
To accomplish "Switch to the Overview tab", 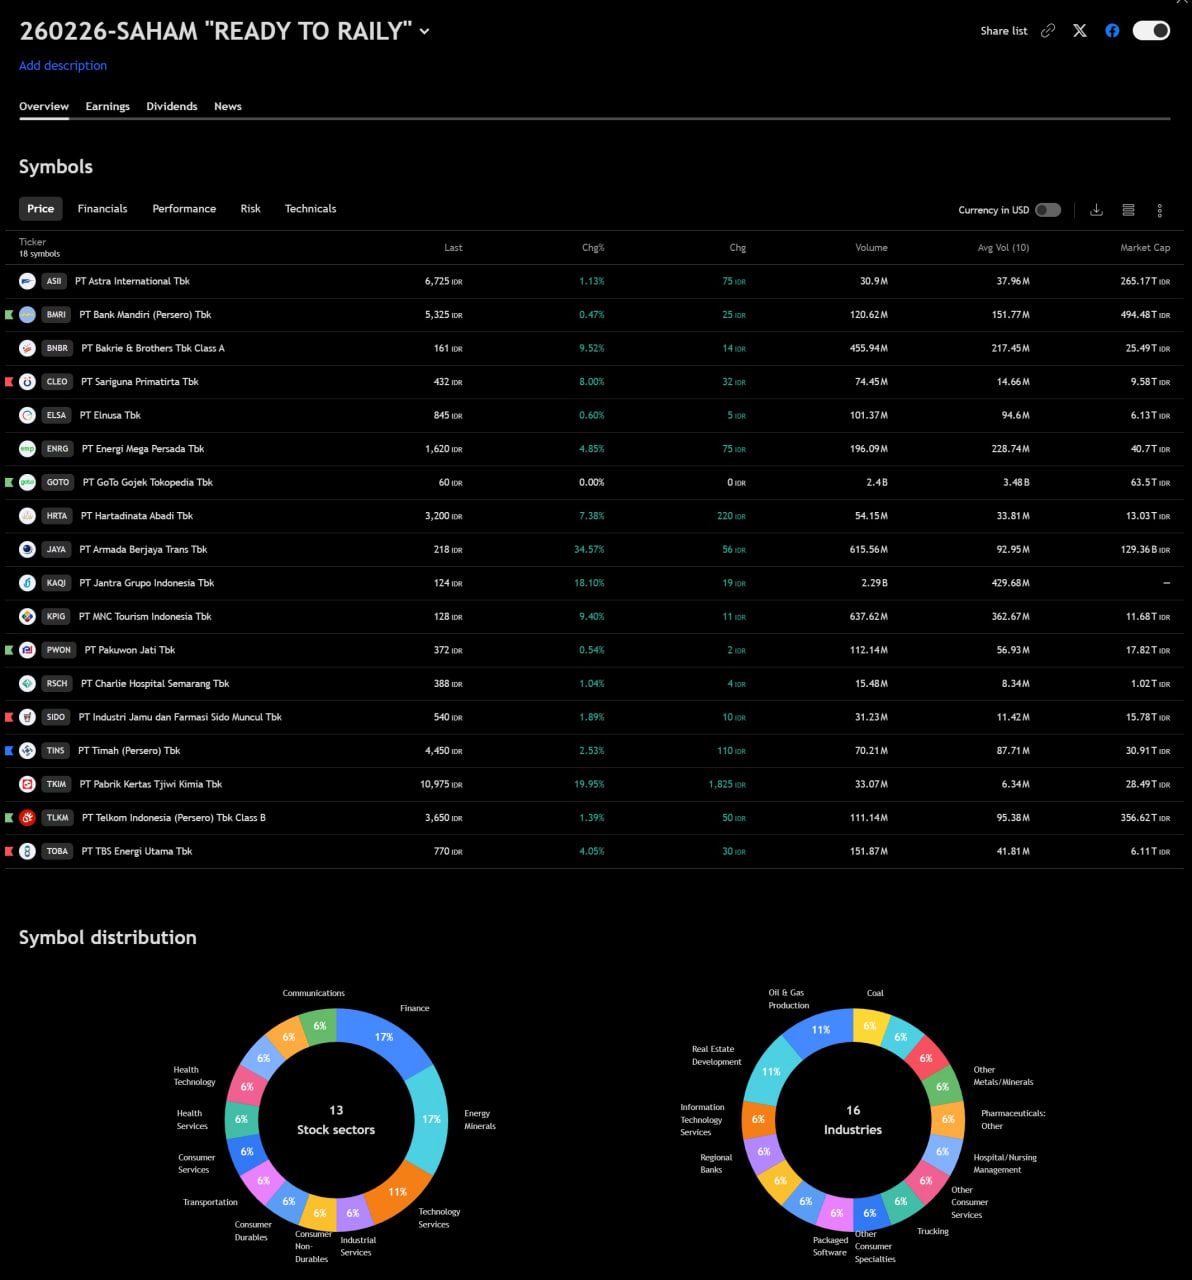I will [x=44, y=106].
